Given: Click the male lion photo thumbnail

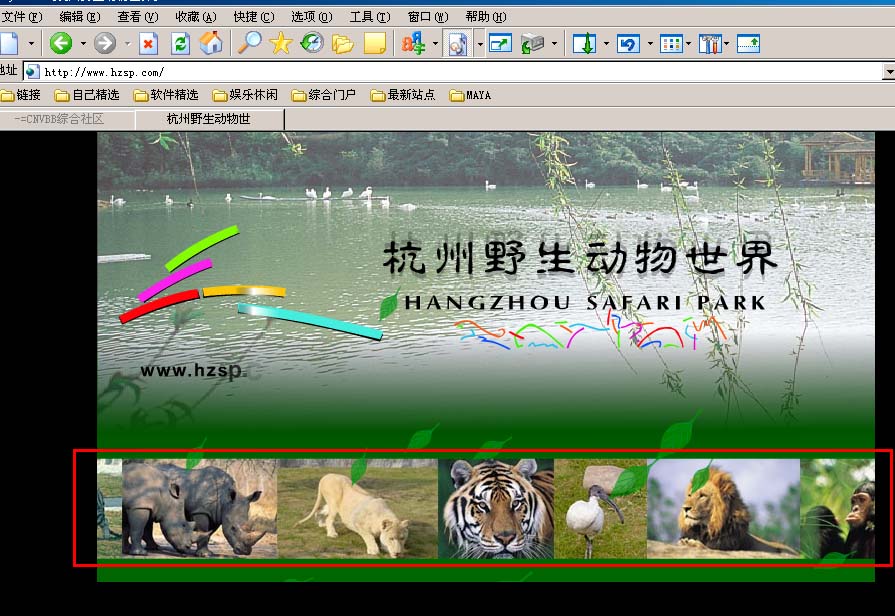Looking at the screenshot, I should (723, 508).
